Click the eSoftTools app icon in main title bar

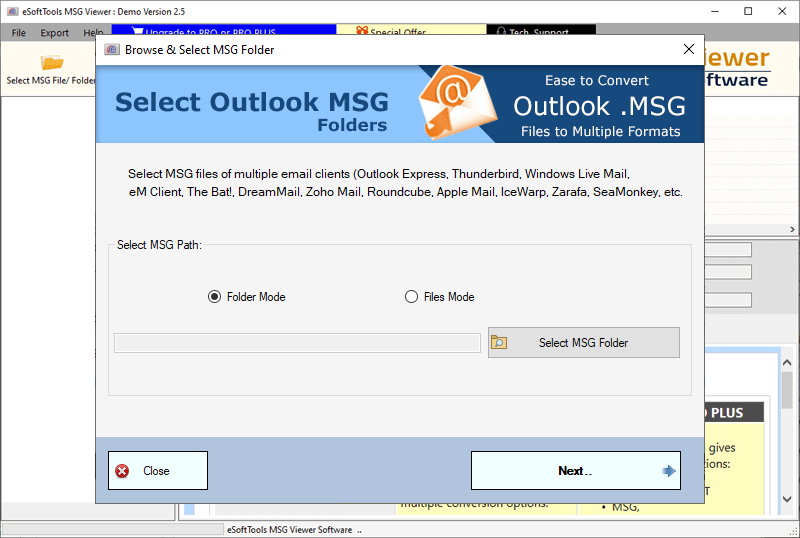tap(13, 11)
